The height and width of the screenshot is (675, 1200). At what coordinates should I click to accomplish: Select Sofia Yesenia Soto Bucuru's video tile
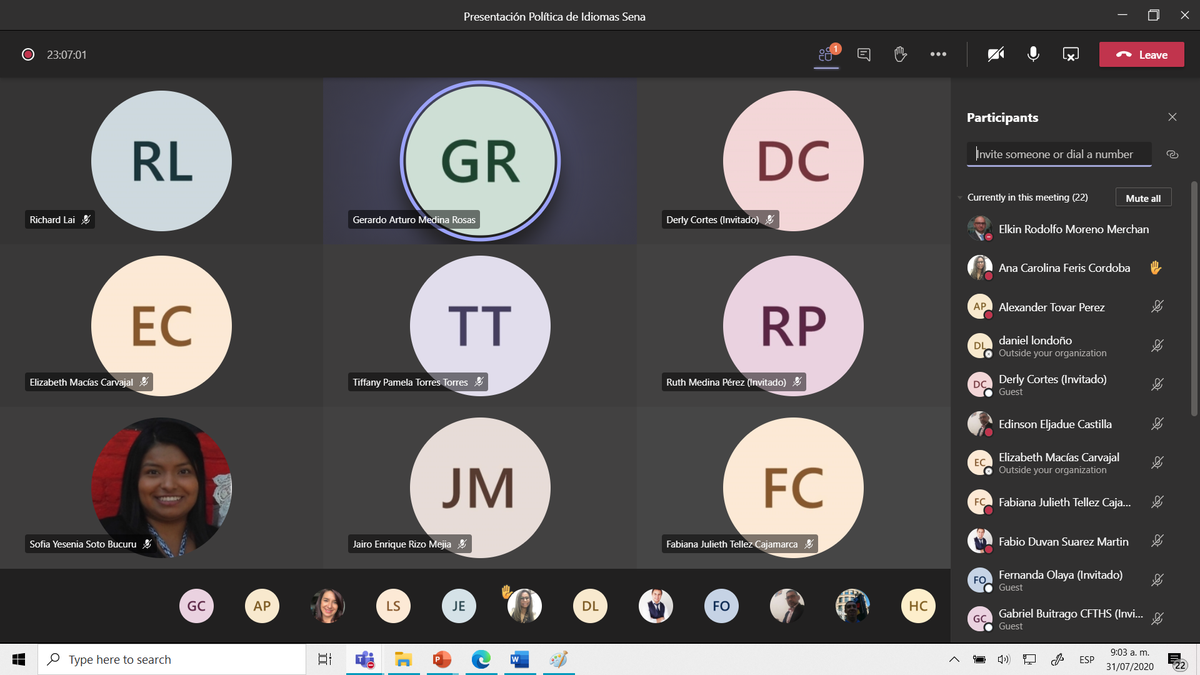click(x=161, y=487)
